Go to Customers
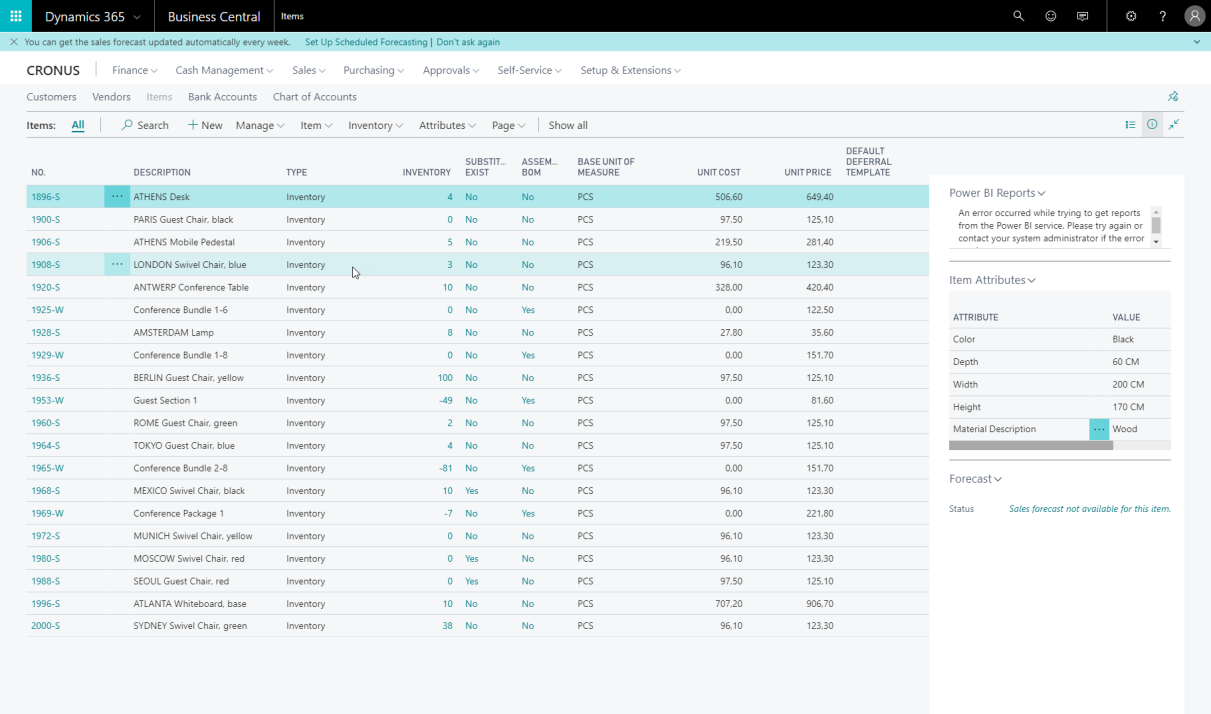 (x=51, y=97)
